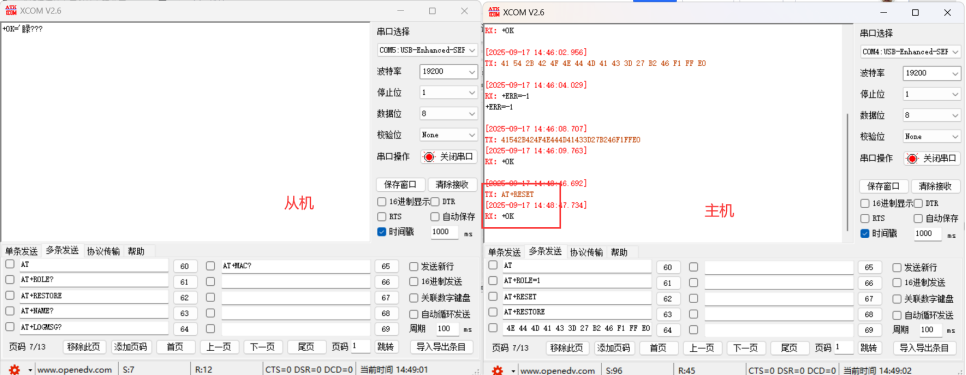Viewport: 966px width, 375px height.
Task: Go to 尾页 in COM5 window
Action: [x=306, y=347]
